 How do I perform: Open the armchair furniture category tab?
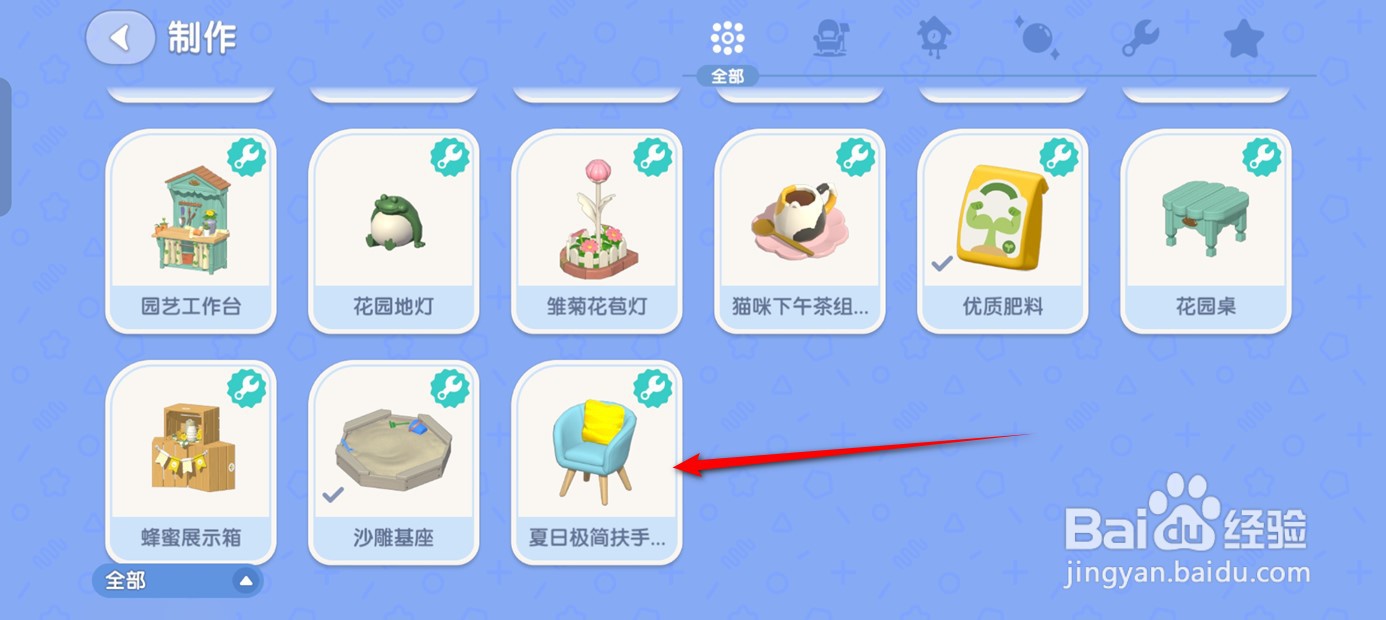click(x=831, y=39)
